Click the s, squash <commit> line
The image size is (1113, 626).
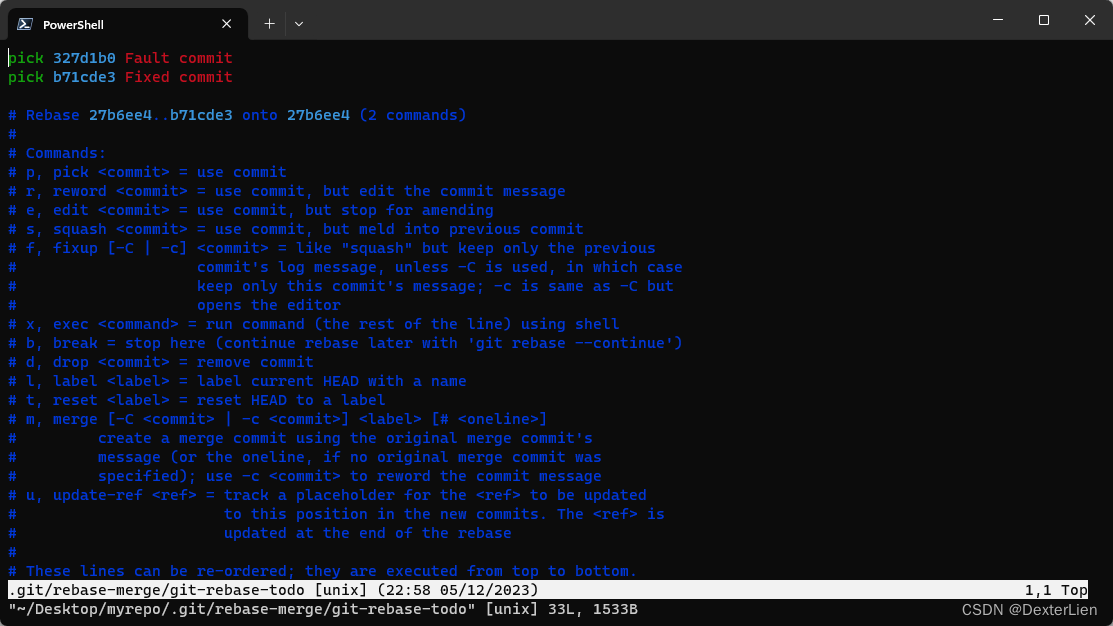click(x=295, y=229)
